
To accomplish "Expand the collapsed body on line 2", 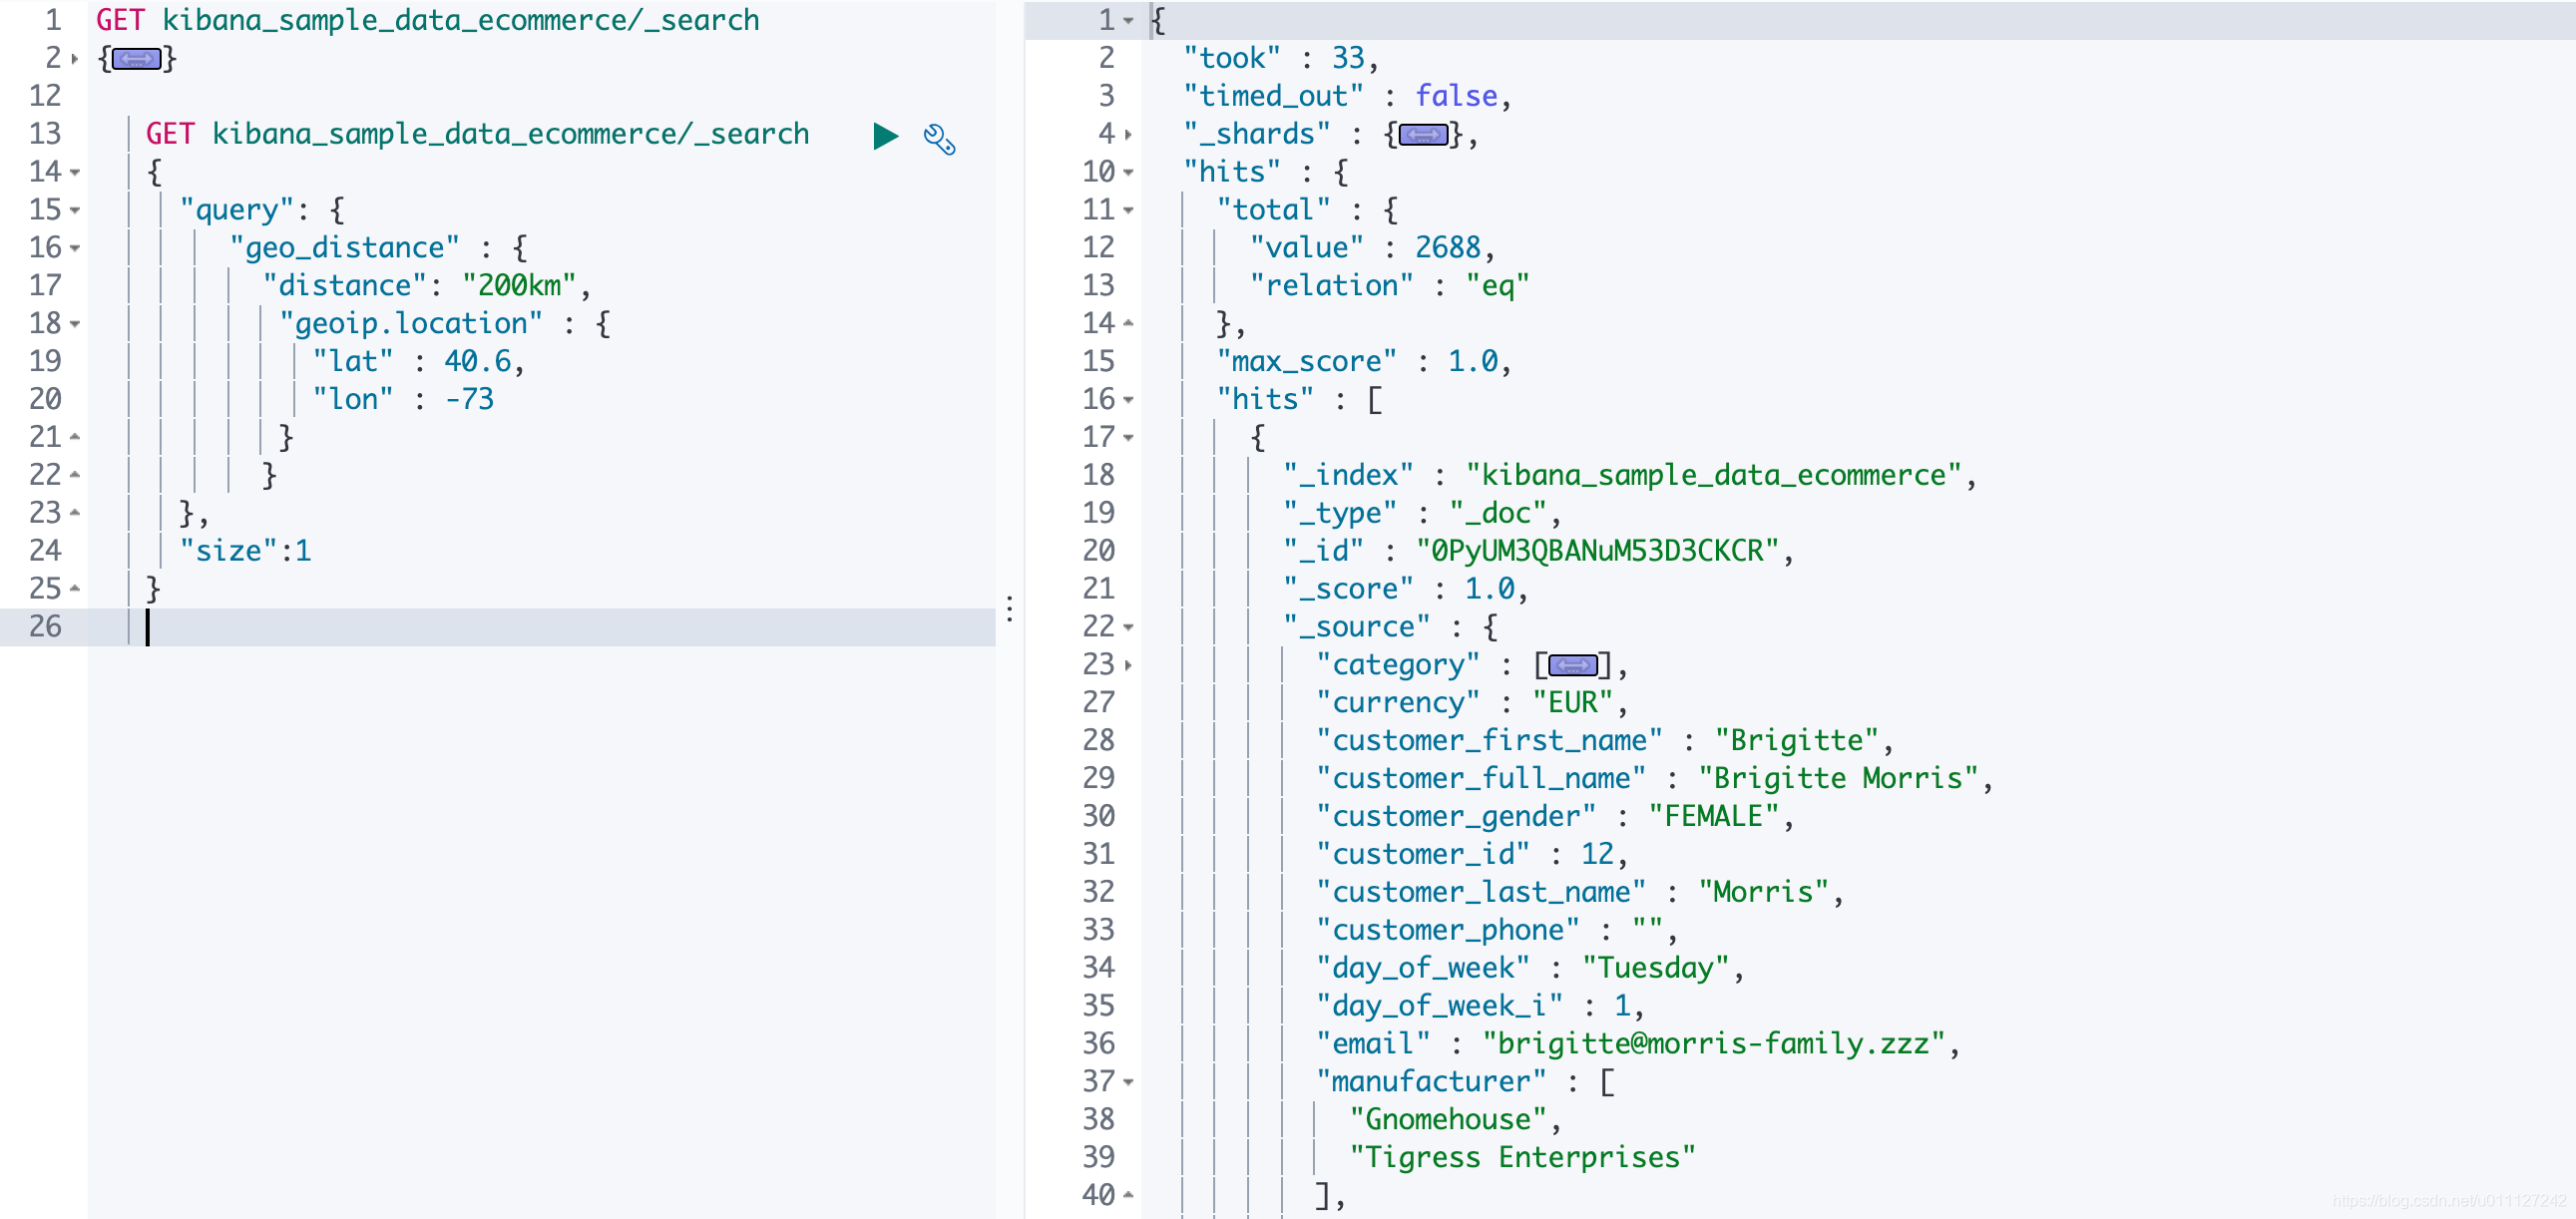I will click(x=137, y=59).
